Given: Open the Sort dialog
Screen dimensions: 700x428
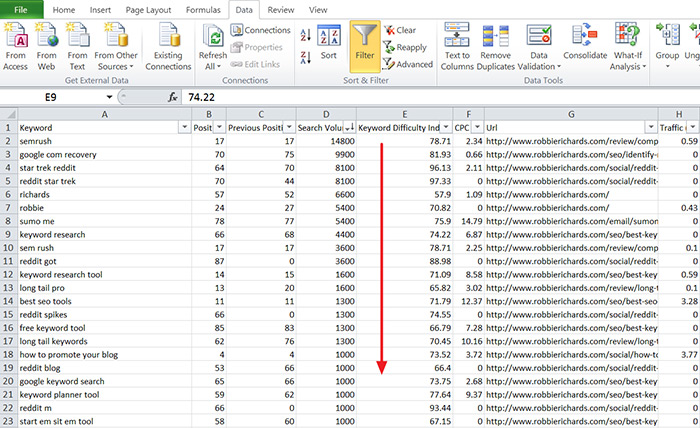Looking at the screenshot, I should click(x=329, y=42).
